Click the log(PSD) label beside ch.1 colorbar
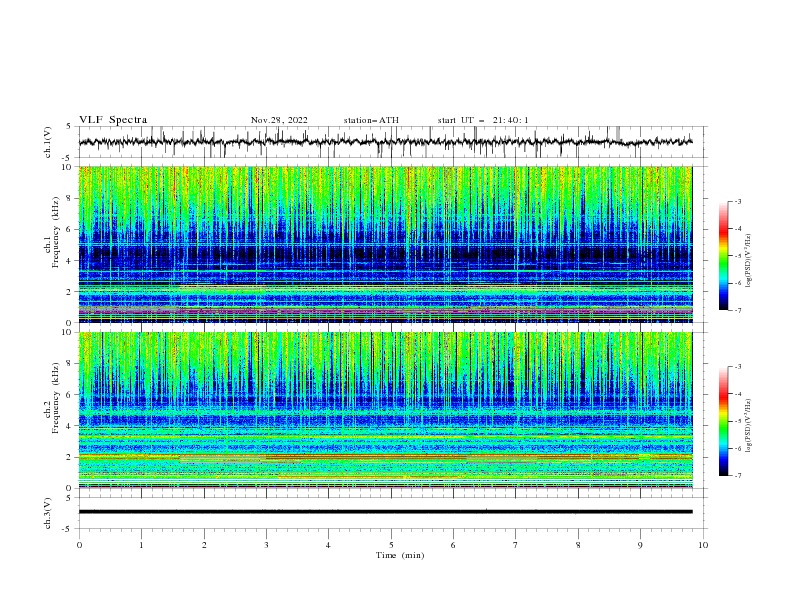Image resolution: width=792 pixels, height=612 pixels. [x=749, y=261]
